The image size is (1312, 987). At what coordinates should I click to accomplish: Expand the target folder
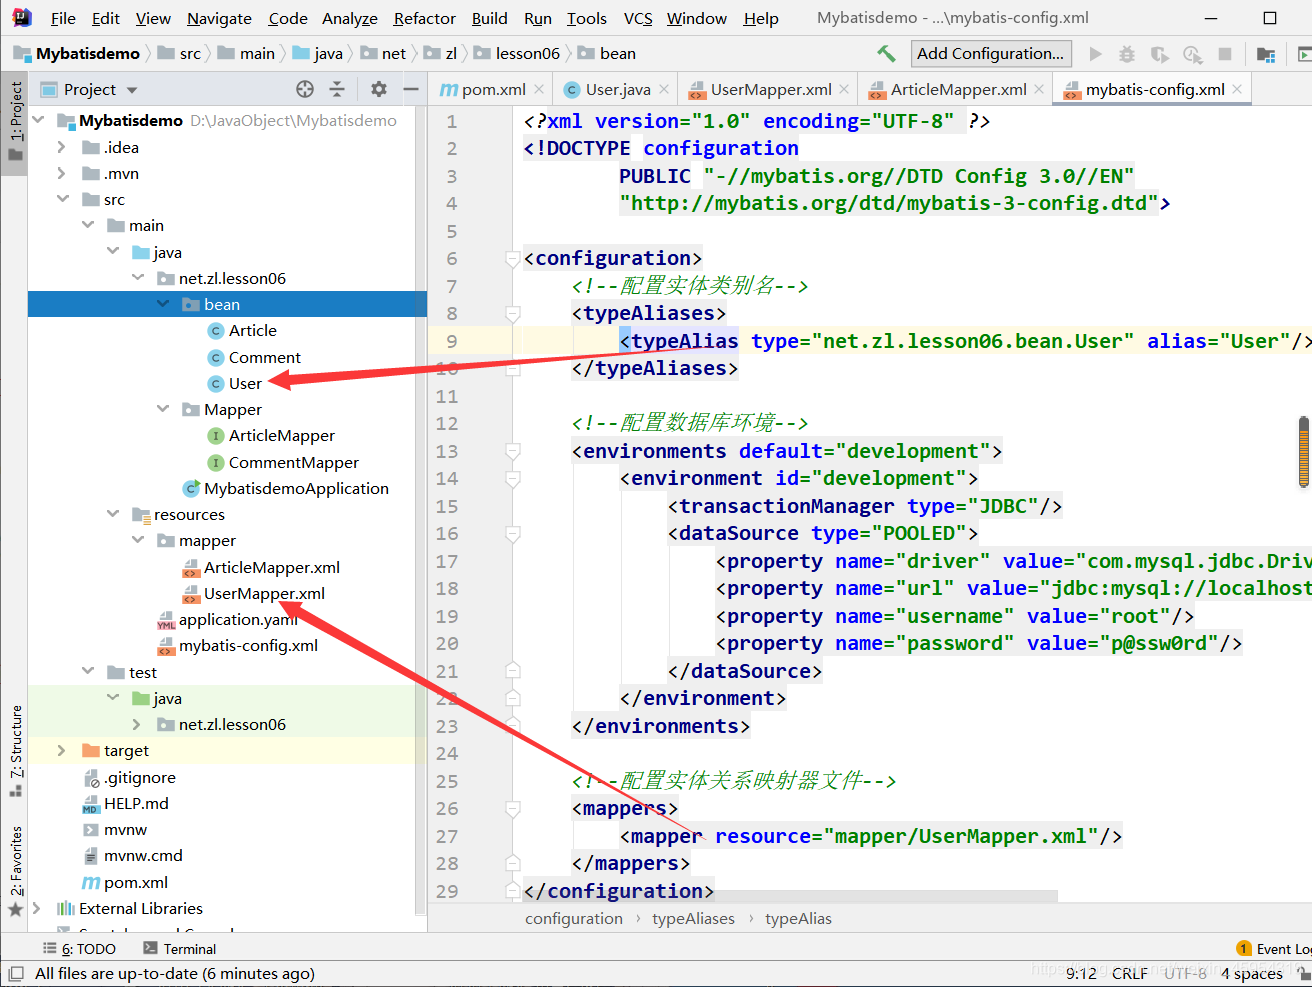point(62,750)
